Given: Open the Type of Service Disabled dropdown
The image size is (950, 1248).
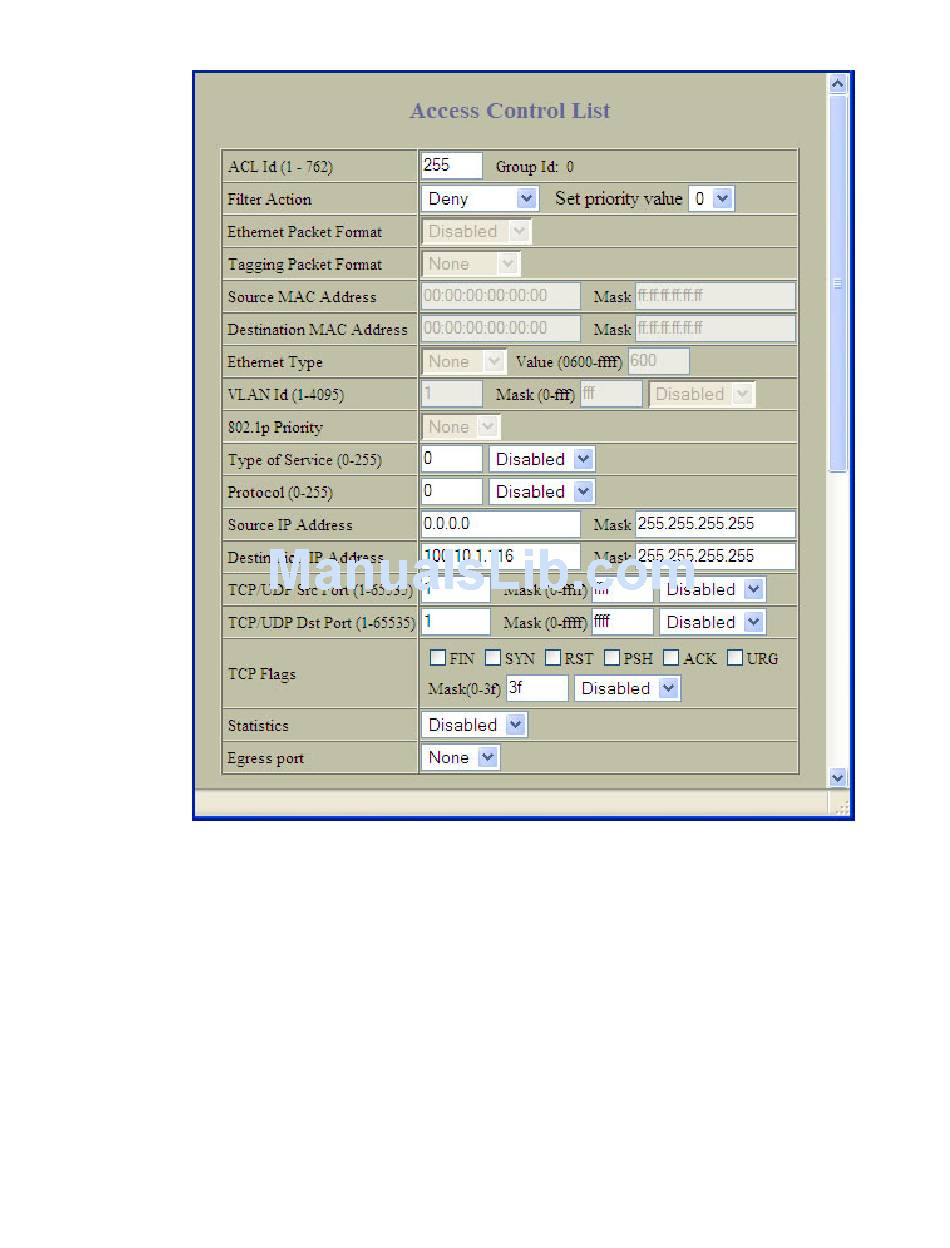Looking at the screenshot, I should [542, 459].
